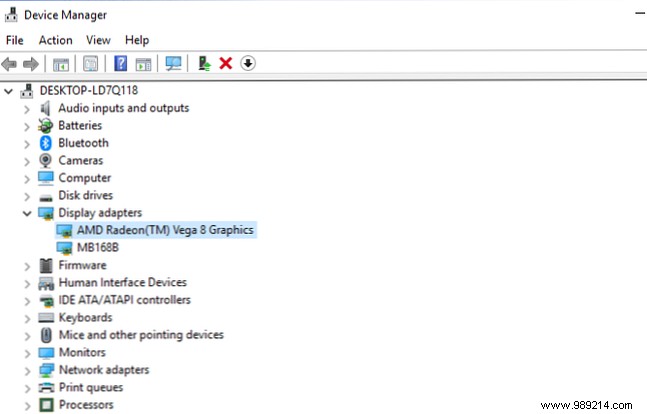Image resolution: width=647 pixels, height=414 pixels.
Task: Expand Audio inputs and outputs
Action: (x=27, y=109)
